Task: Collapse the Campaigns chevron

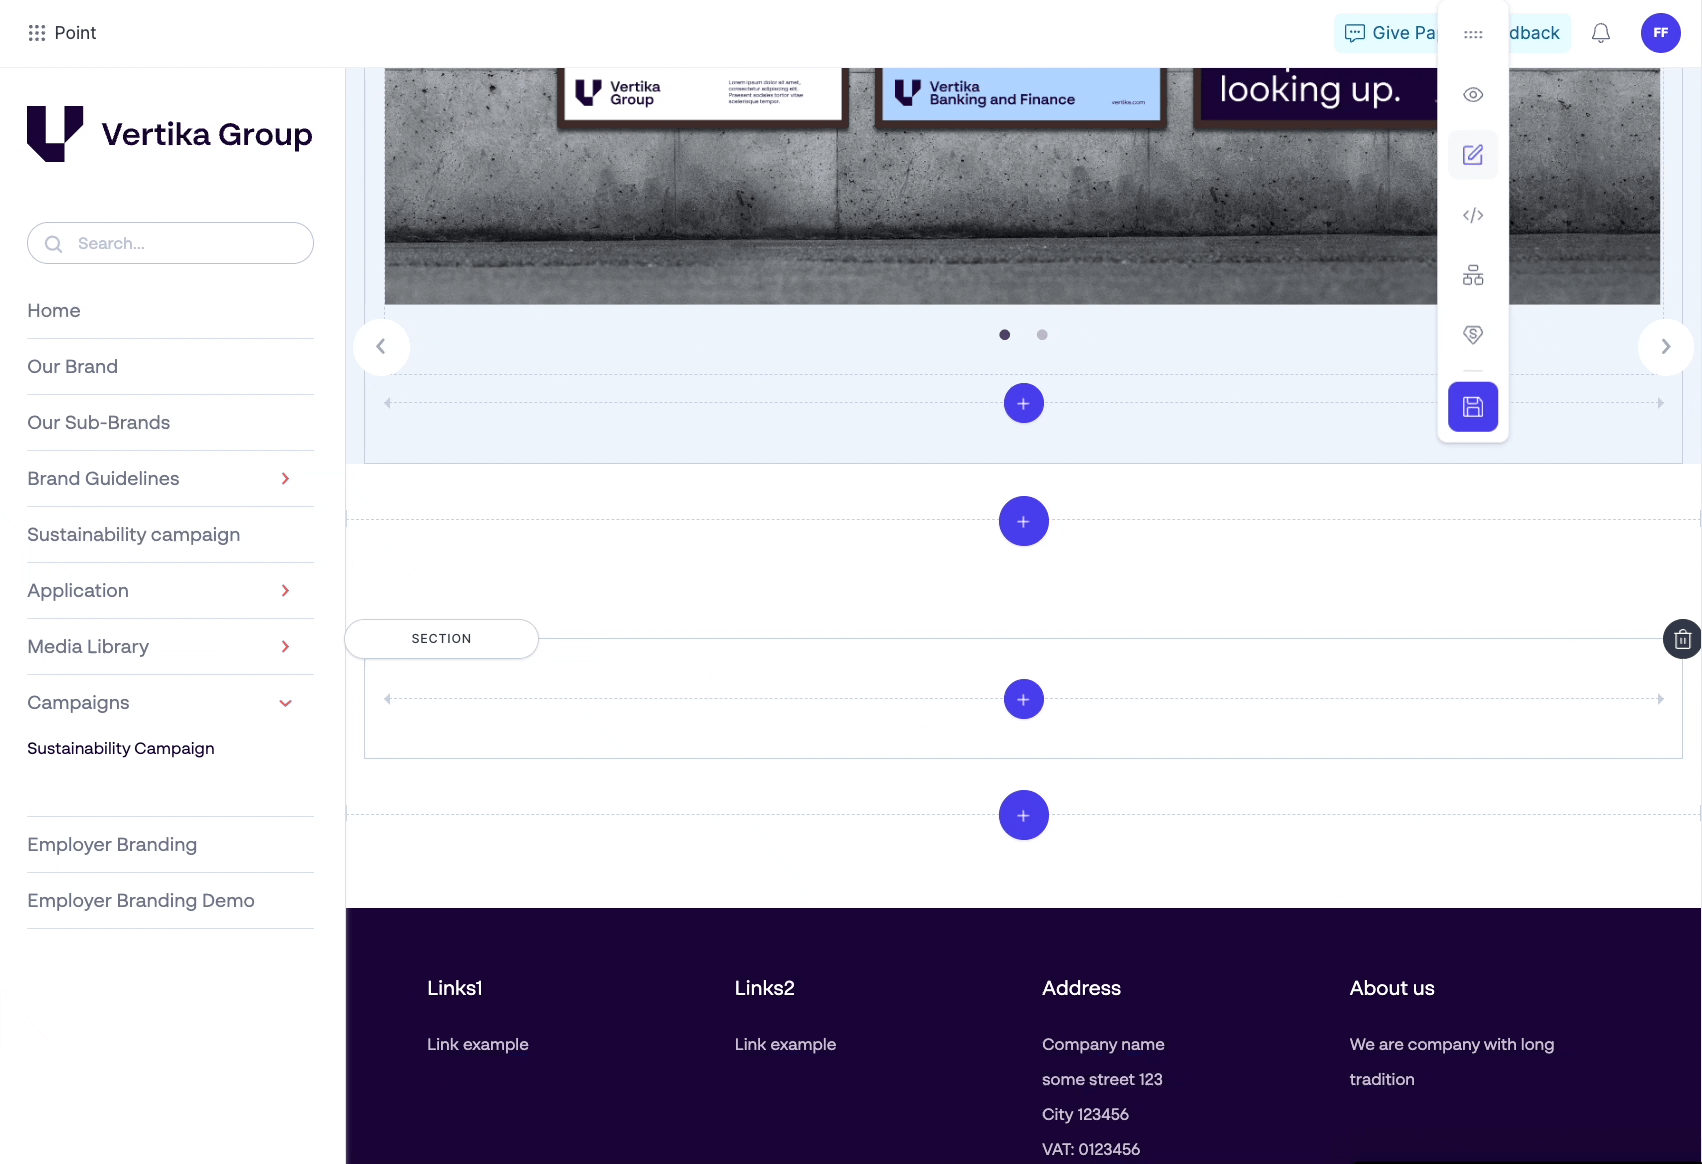Action: (286, 703)
